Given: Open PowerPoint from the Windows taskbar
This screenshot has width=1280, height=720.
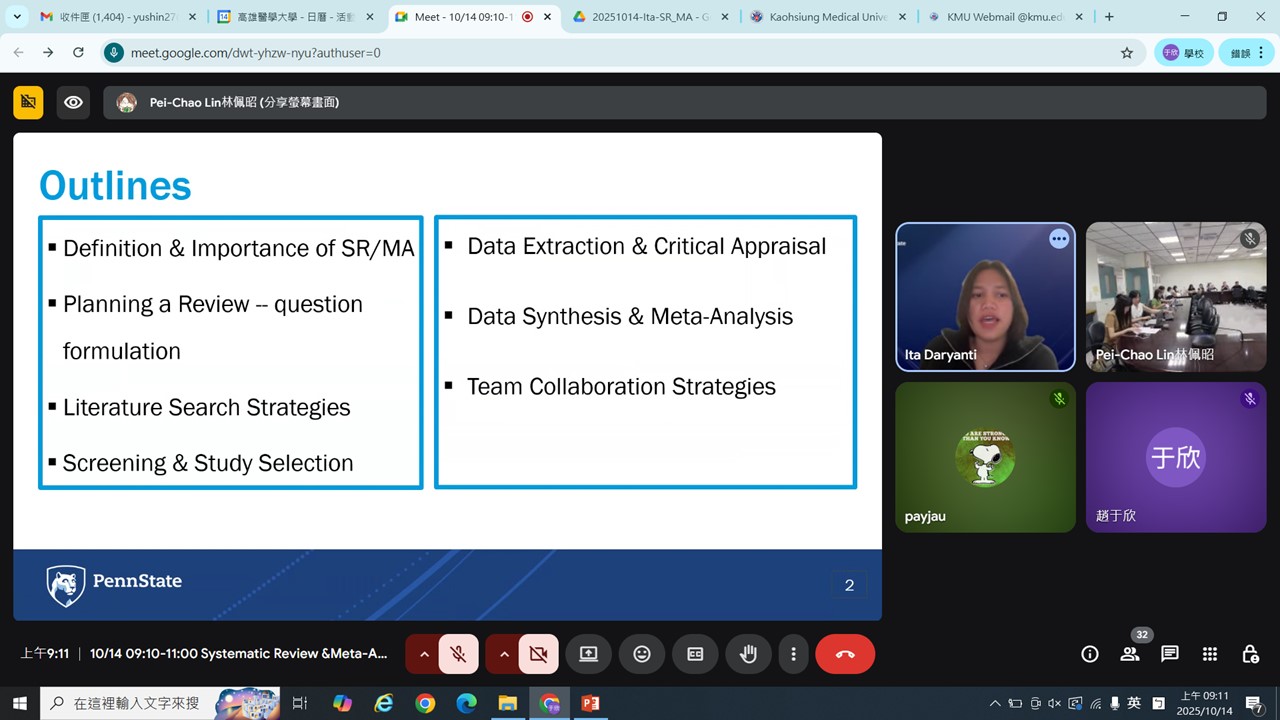Looking at the screenshot, I should (590, 703).
